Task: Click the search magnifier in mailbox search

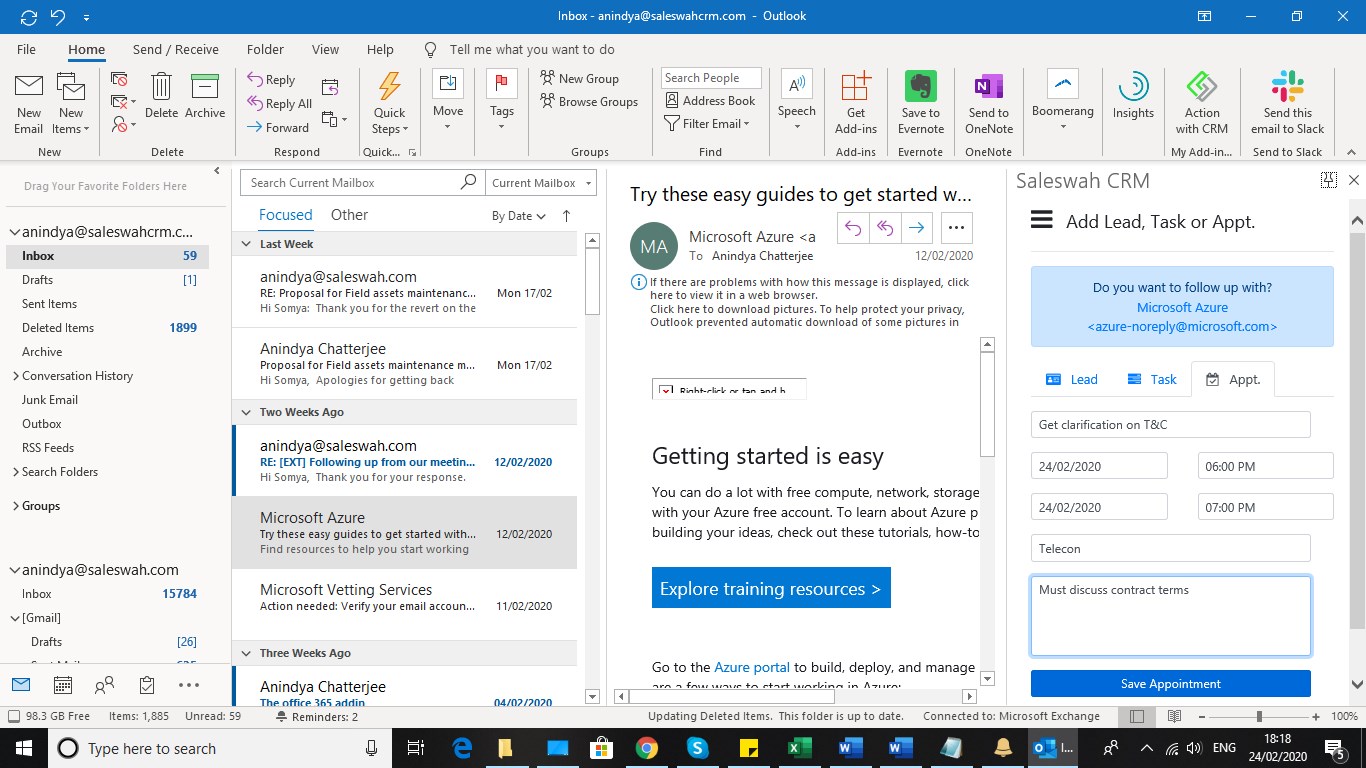Action: 468,183
